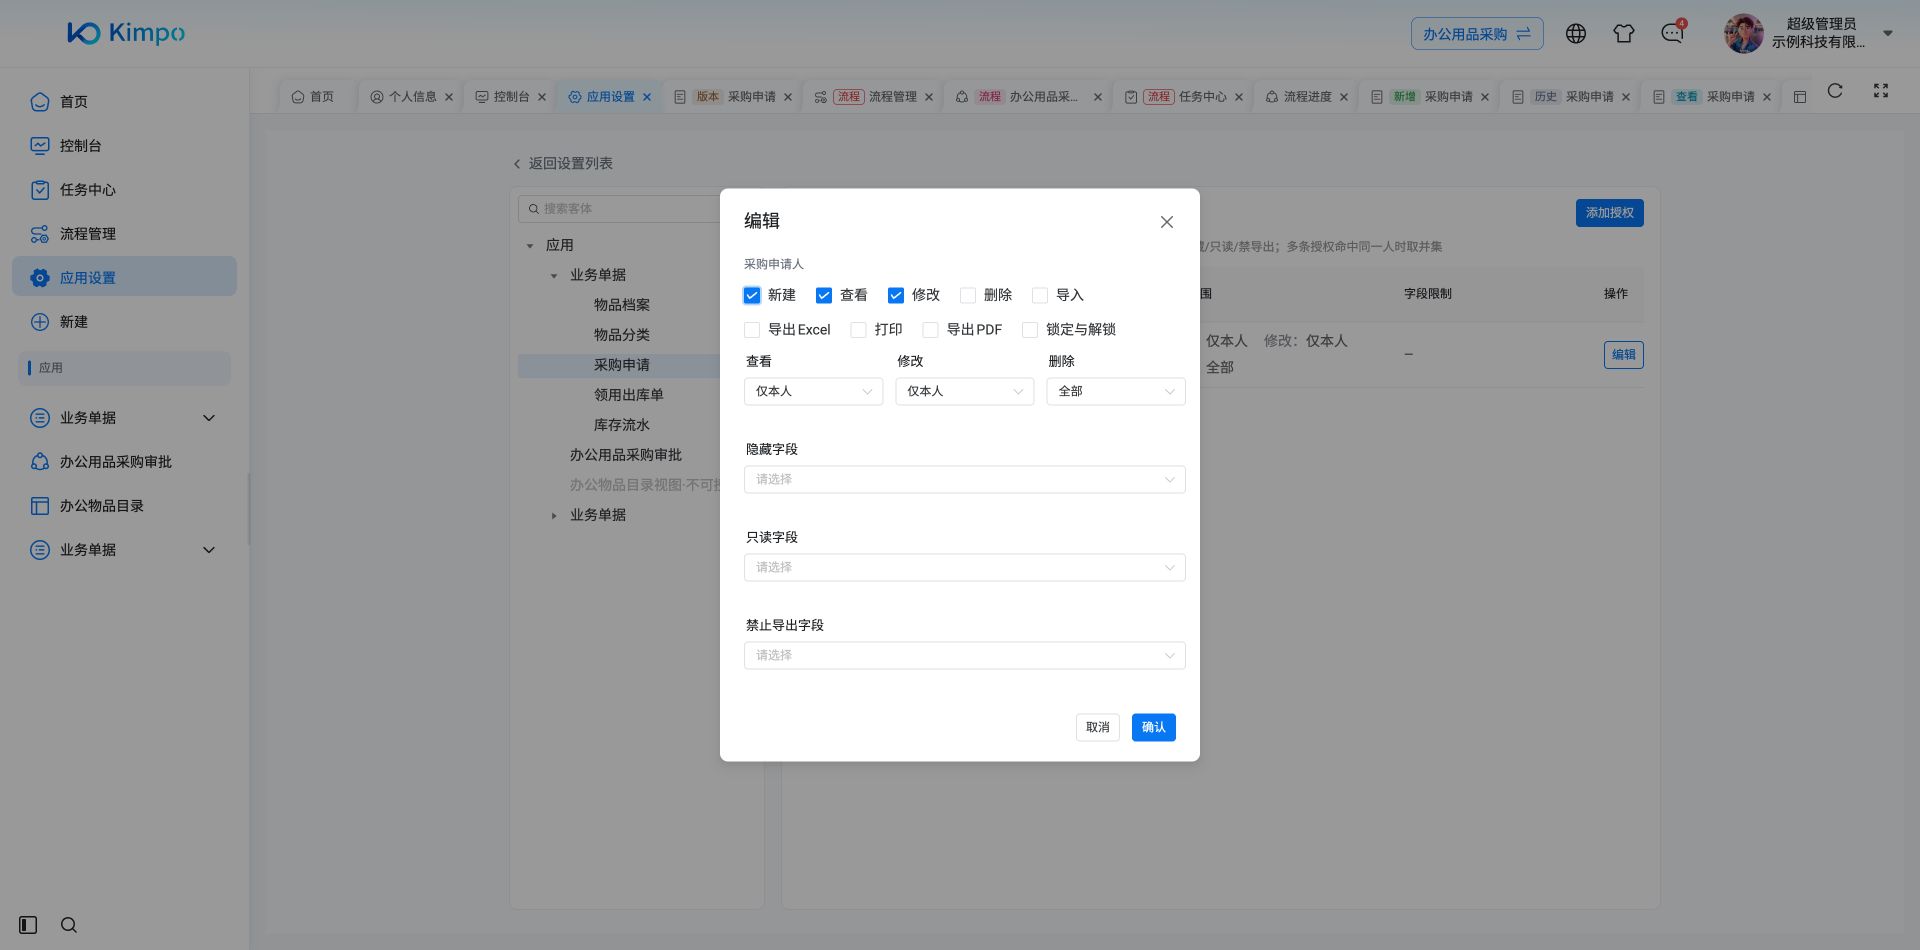Open the 查看 scope dropdown

813,391
